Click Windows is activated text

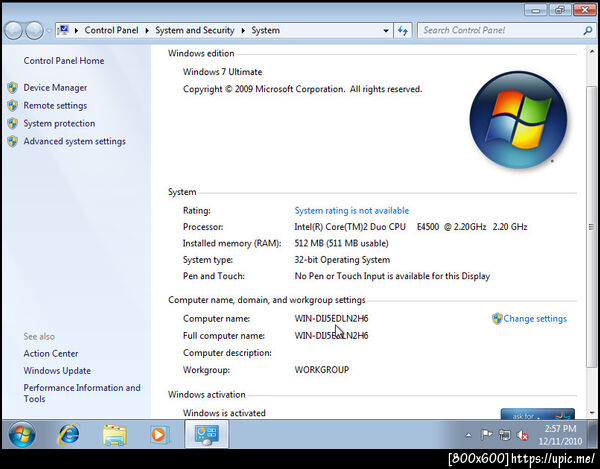(224, 413)
